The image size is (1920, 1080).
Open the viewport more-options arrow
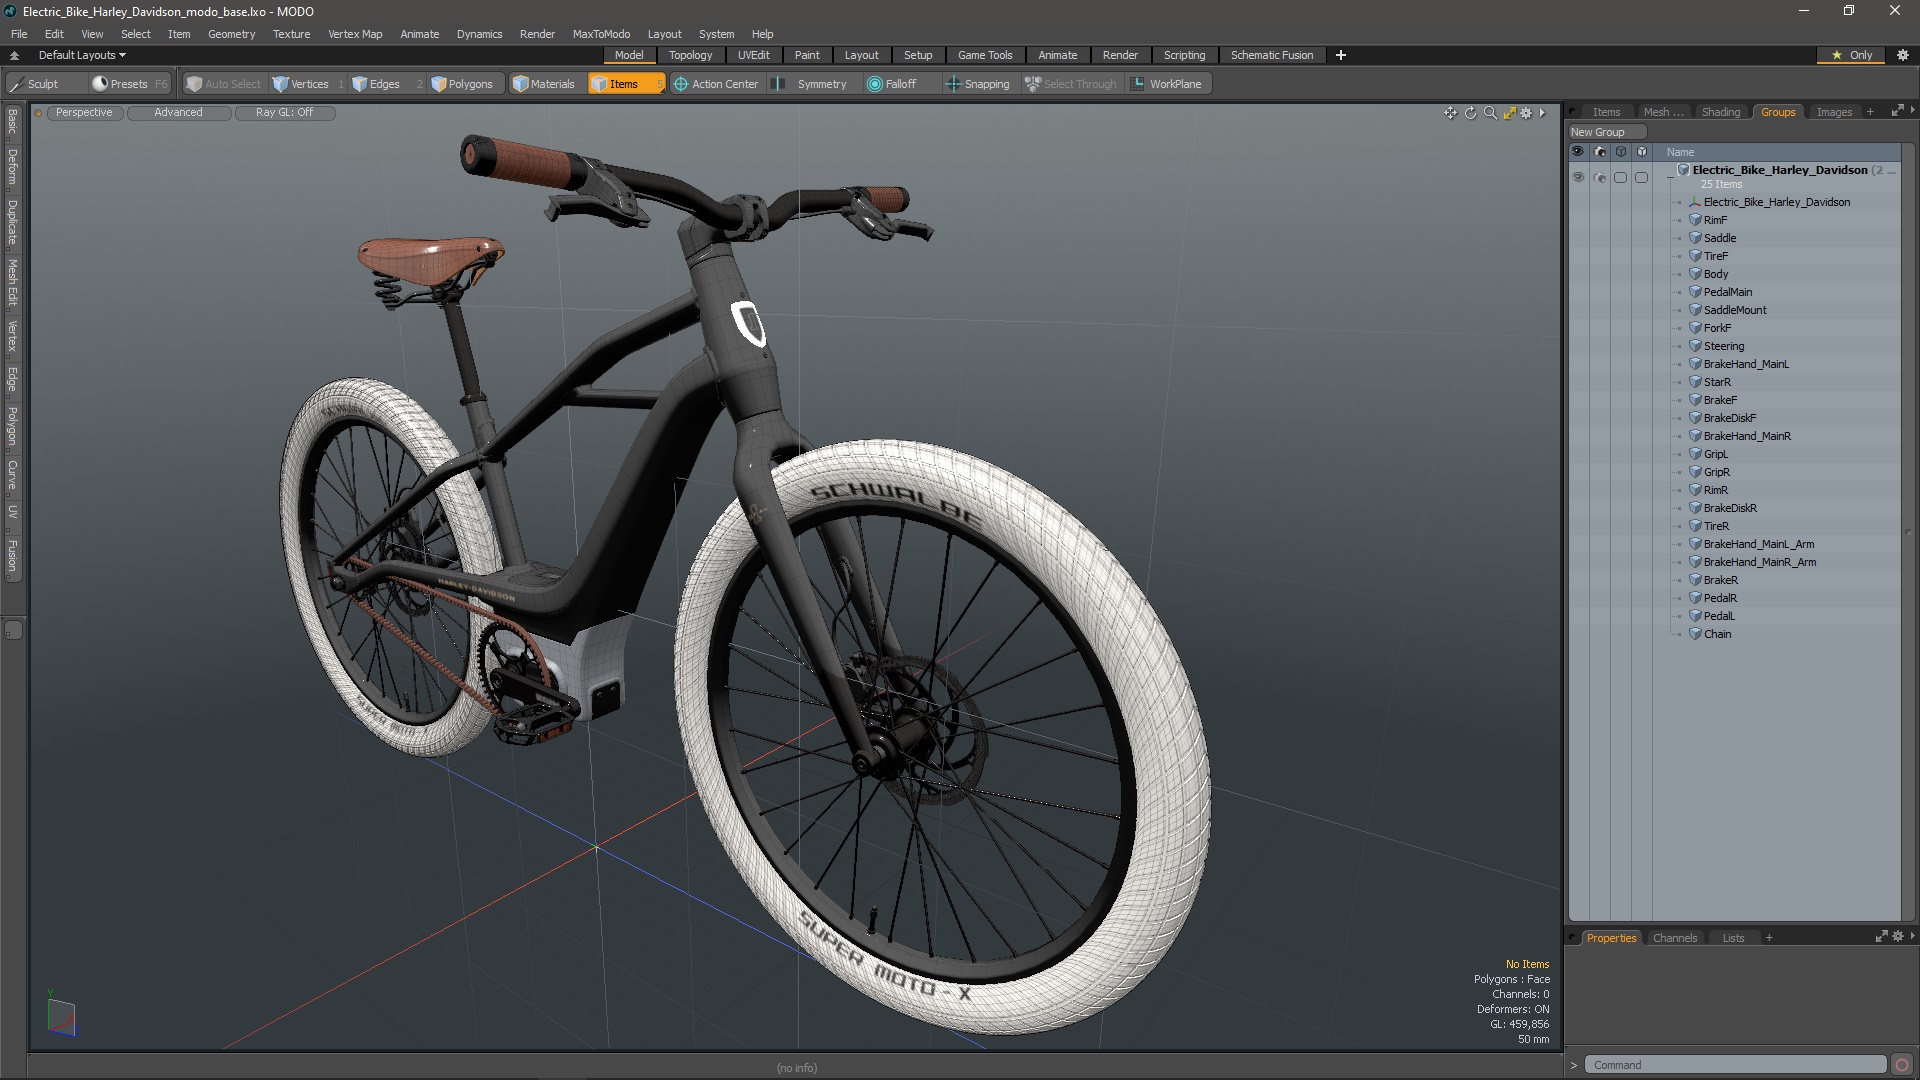click(1543, 113)
